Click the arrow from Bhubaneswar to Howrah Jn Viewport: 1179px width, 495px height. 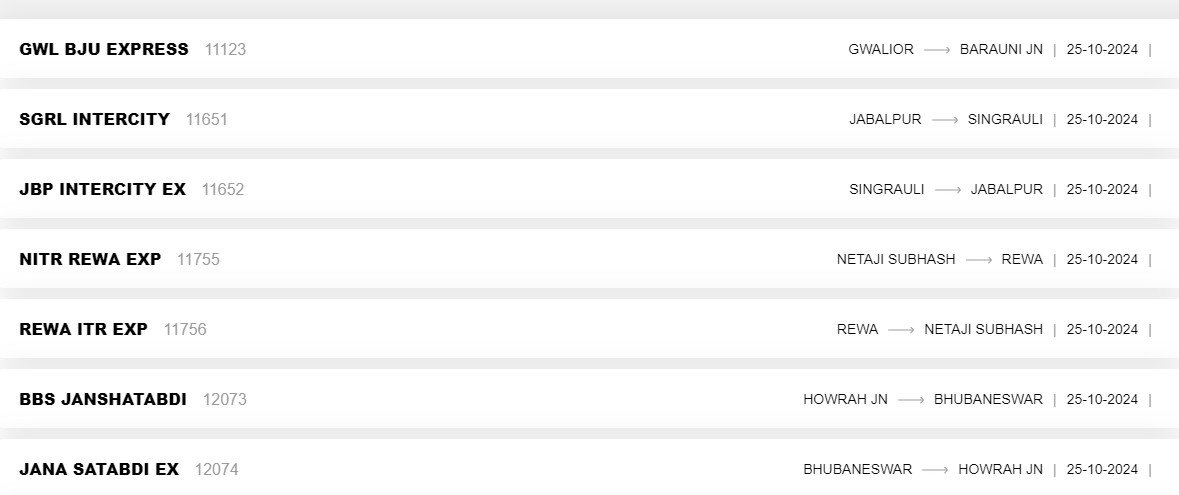pyautogui.click(x=935, y=469)
